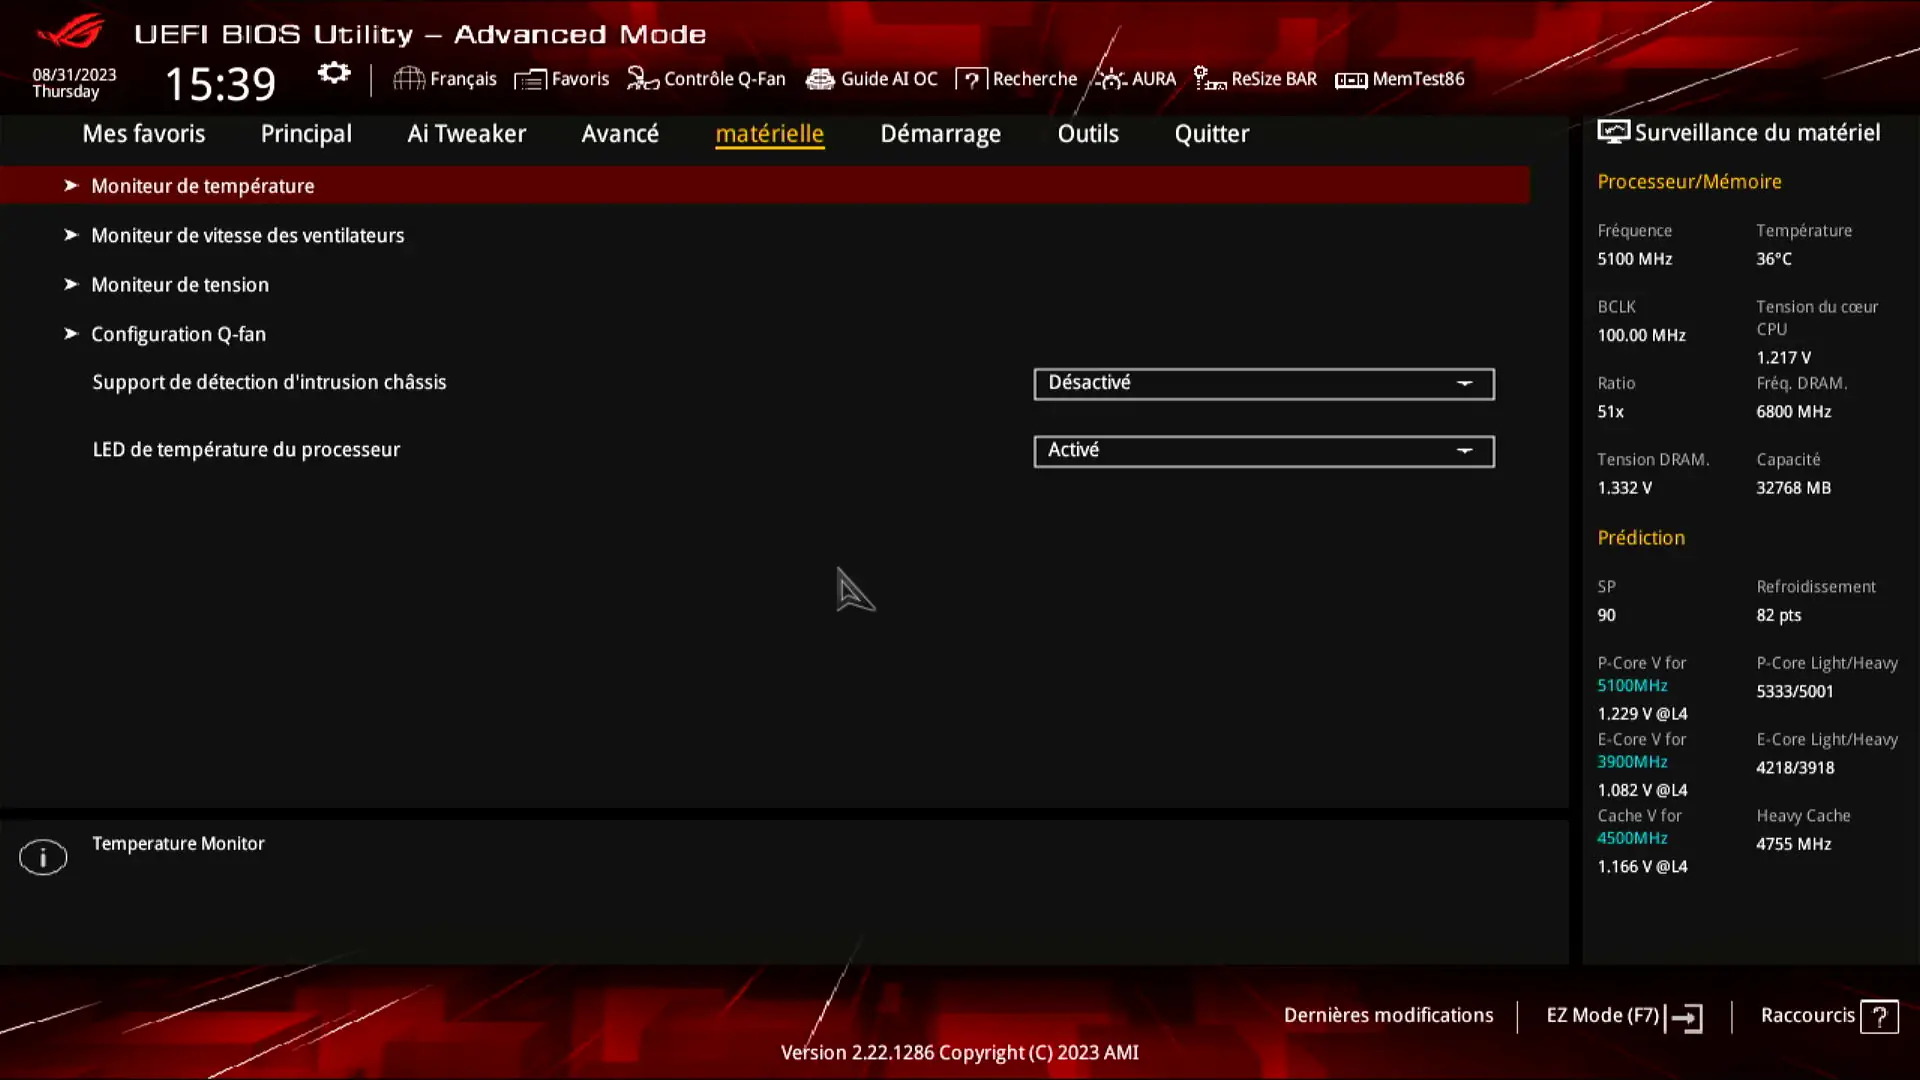
Task: Switch to Ai Tweaker tab
Action: (x=466, y=133)
